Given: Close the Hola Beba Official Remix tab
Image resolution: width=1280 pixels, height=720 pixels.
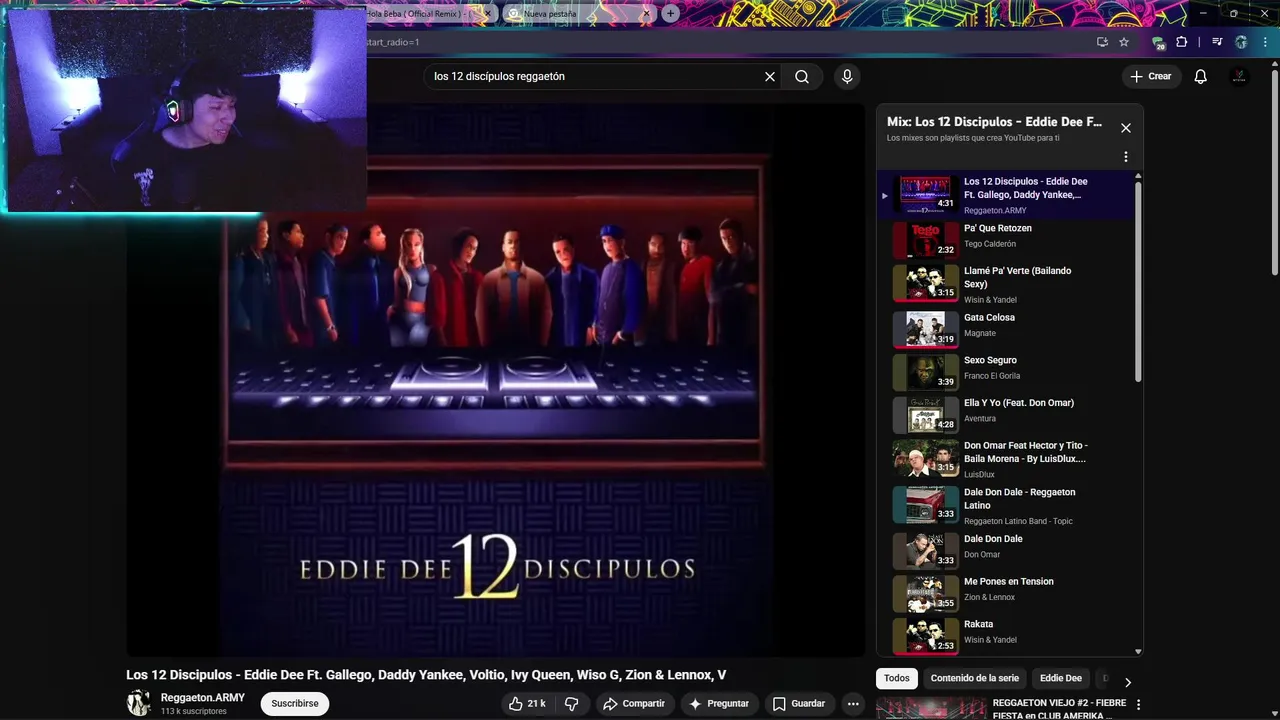Looking at the screenshot, I should tap(489, 14).
